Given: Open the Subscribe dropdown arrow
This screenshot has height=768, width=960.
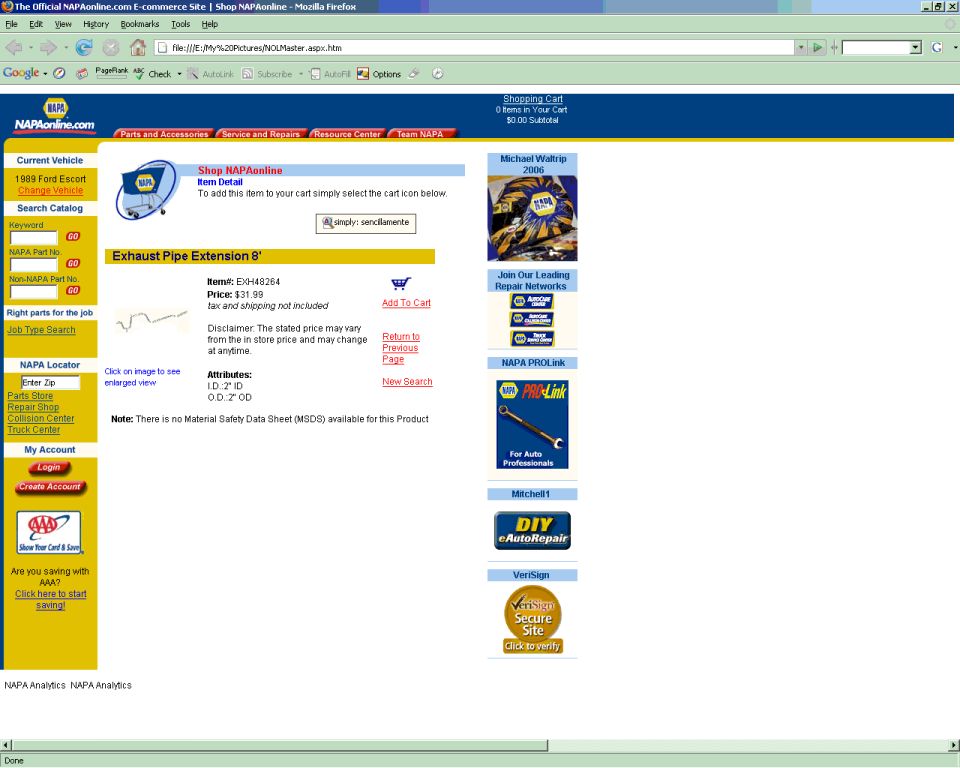Looking at the screenshot, I should [301, 74].
